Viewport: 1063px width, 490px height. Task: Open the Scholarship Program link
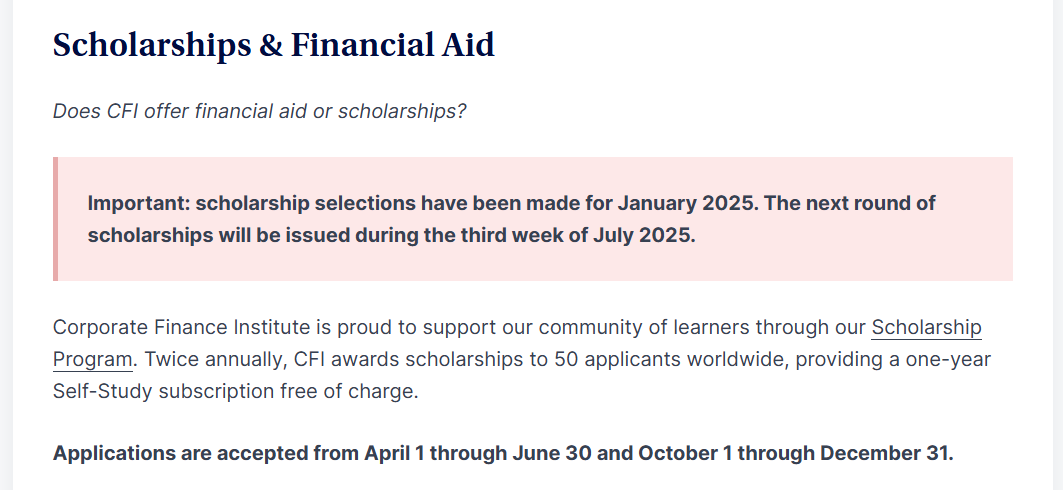[926, 327]
